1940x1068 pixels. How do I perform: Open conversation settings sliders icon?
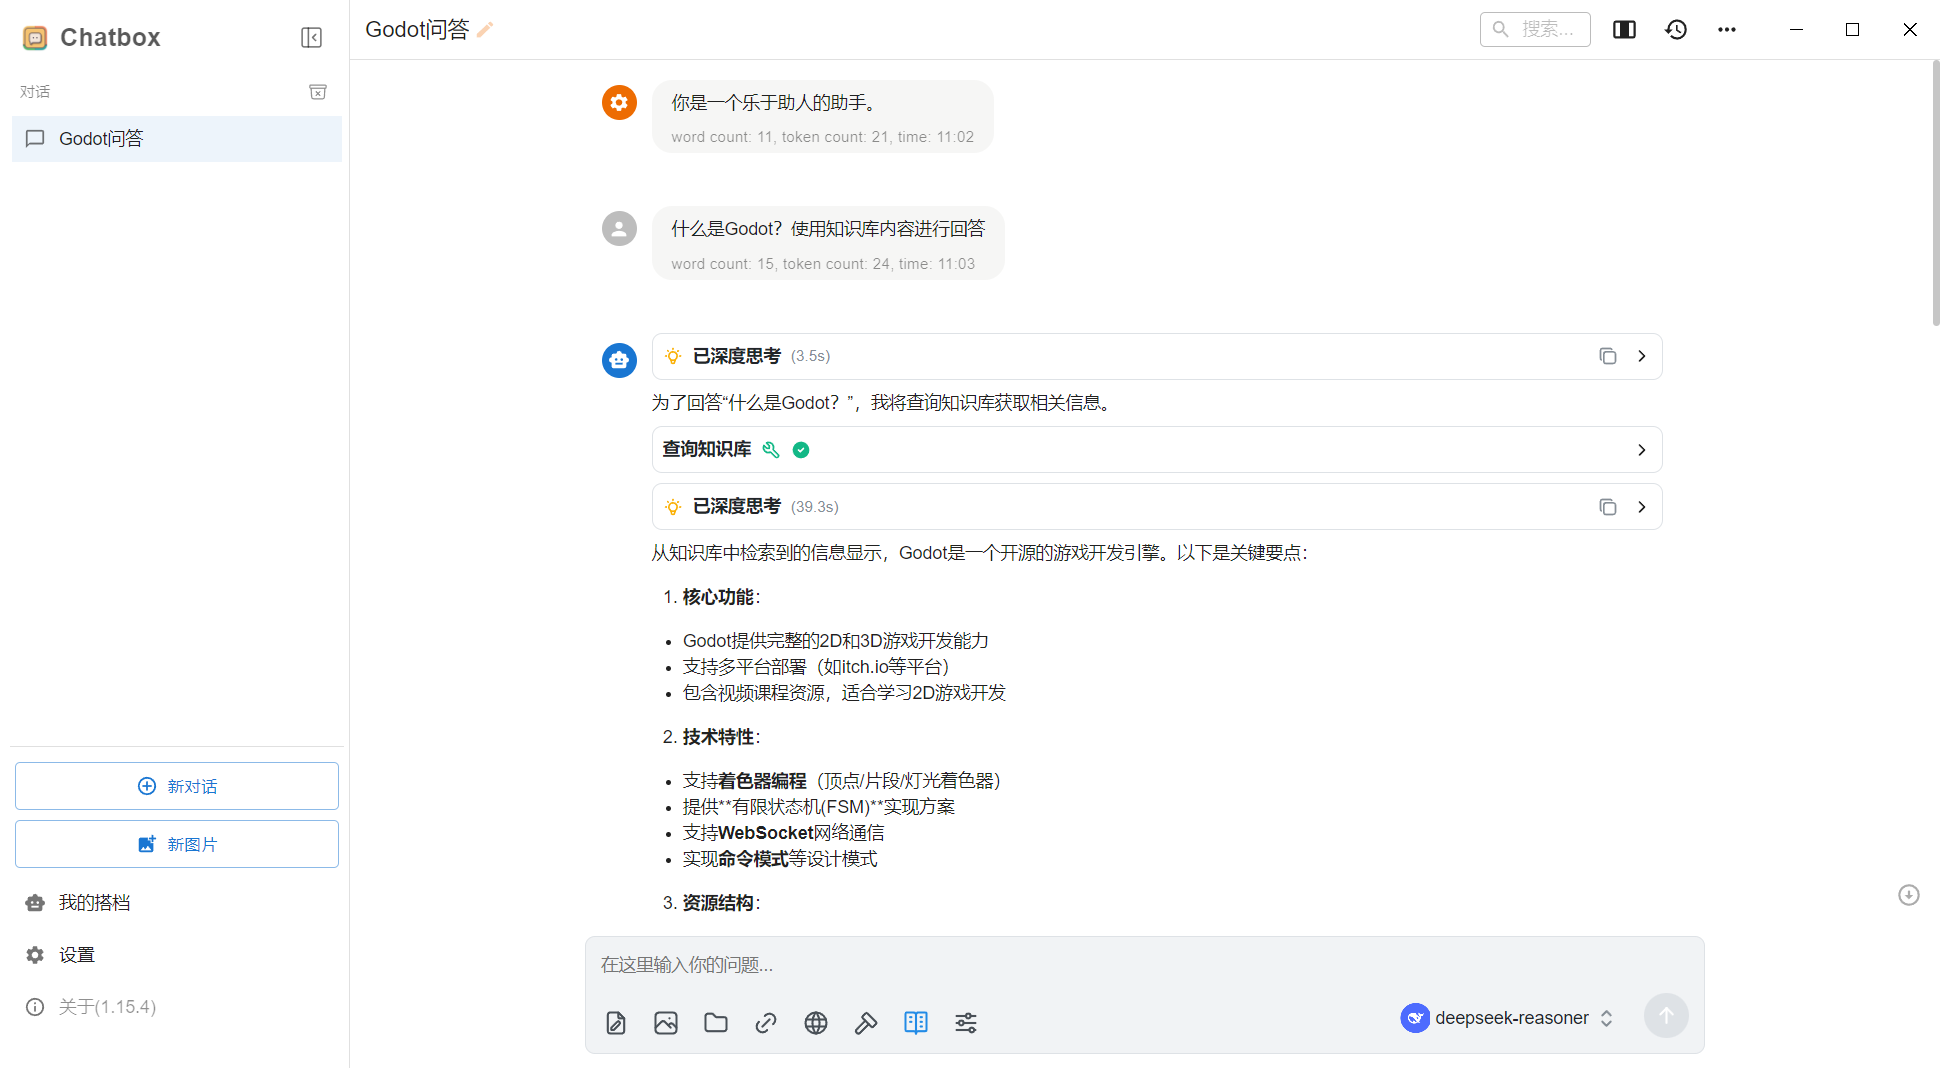click(966, 1022)
